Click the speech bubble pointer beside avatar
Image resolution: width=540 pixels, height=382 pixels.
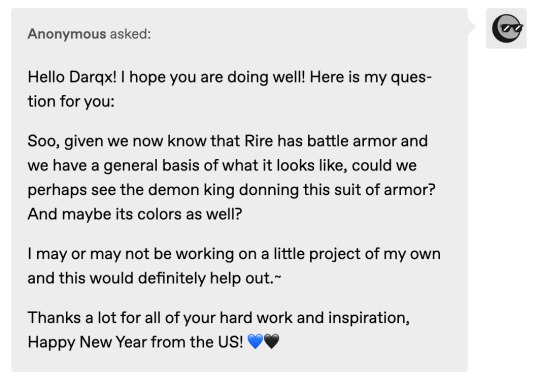(x=471, y=26)
